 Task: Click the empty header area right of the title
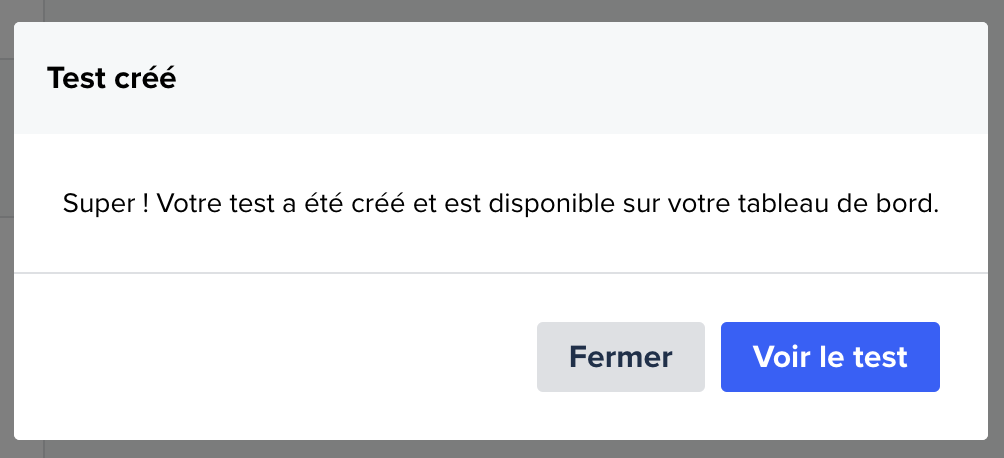tap(600, 78)
